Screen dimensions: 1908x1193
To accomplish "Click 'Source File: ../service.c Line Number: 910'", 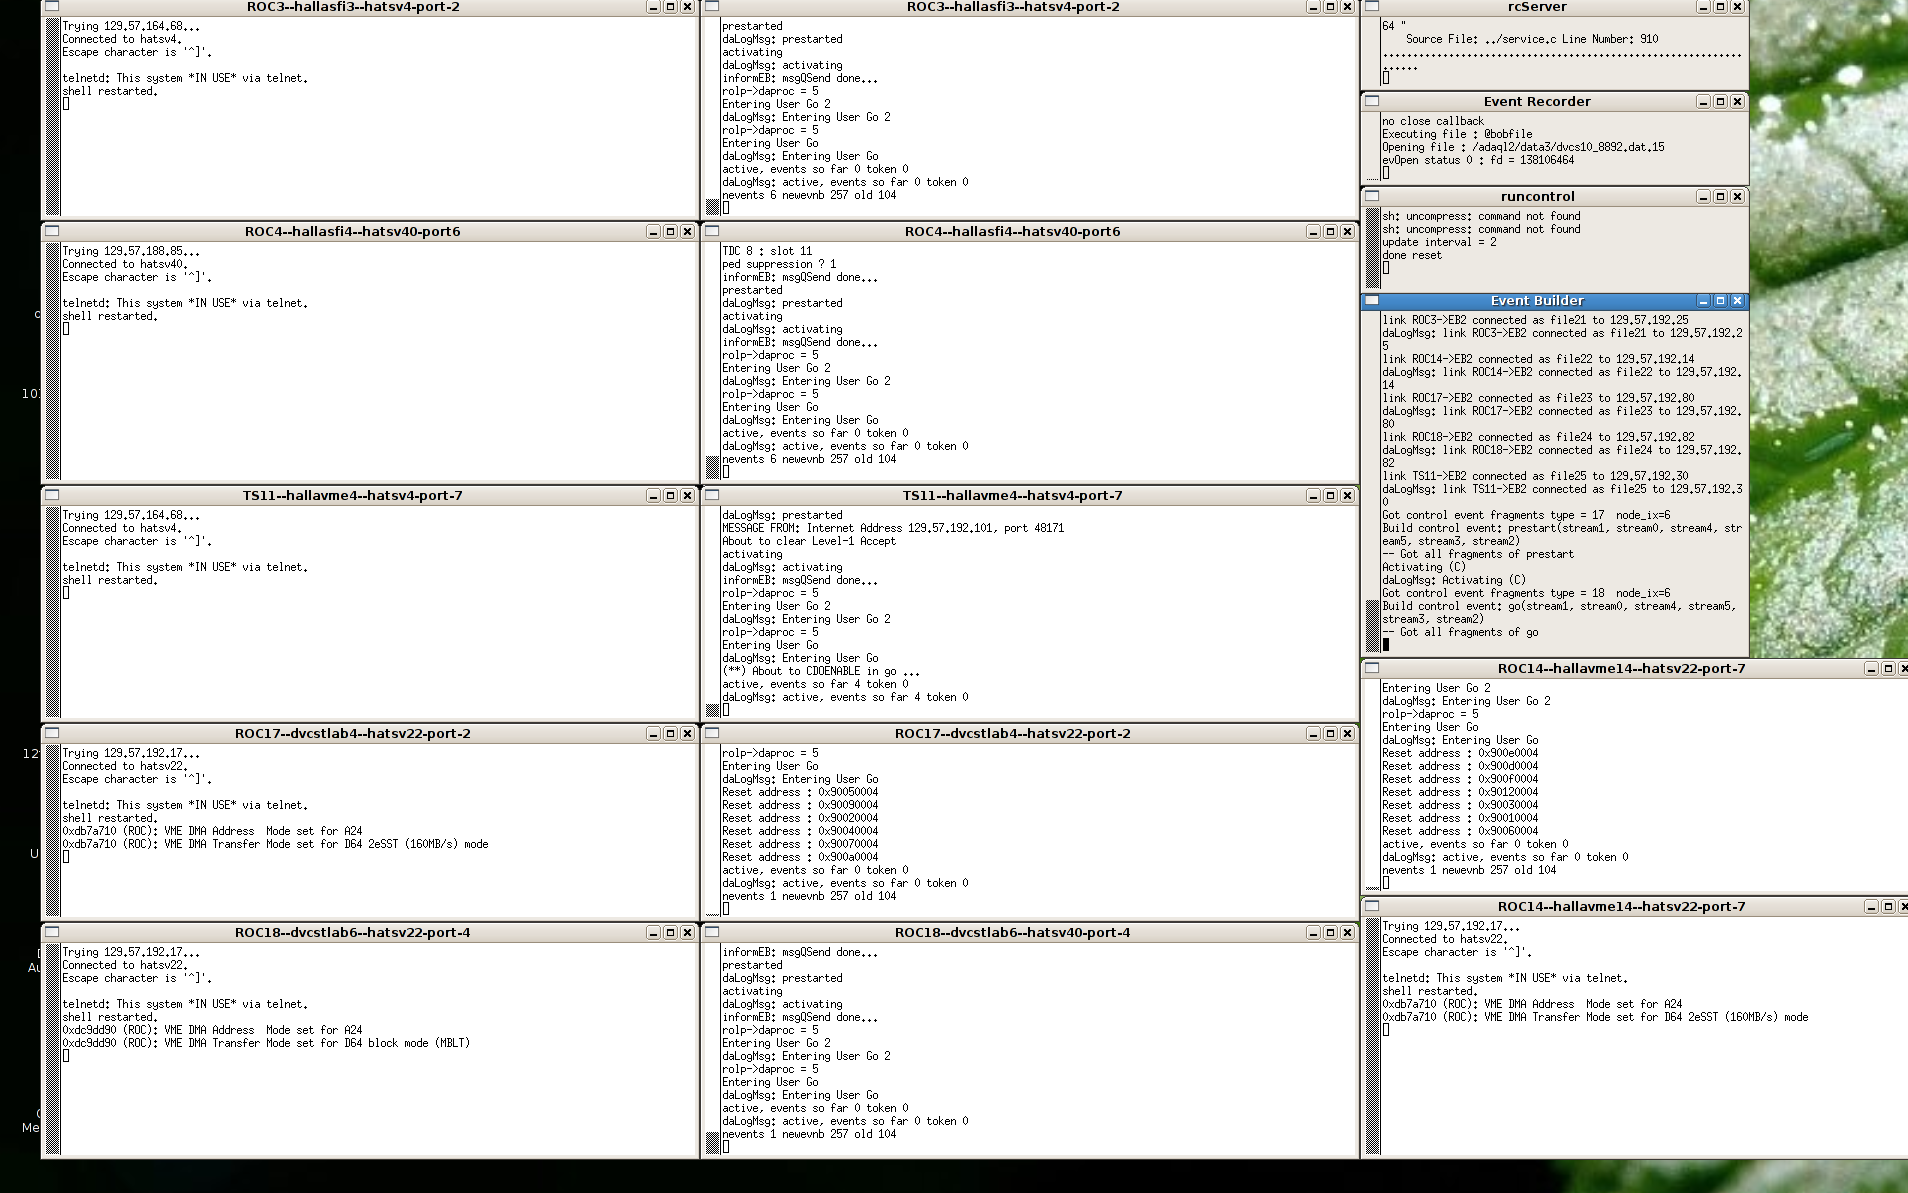I will point(1532,39).
